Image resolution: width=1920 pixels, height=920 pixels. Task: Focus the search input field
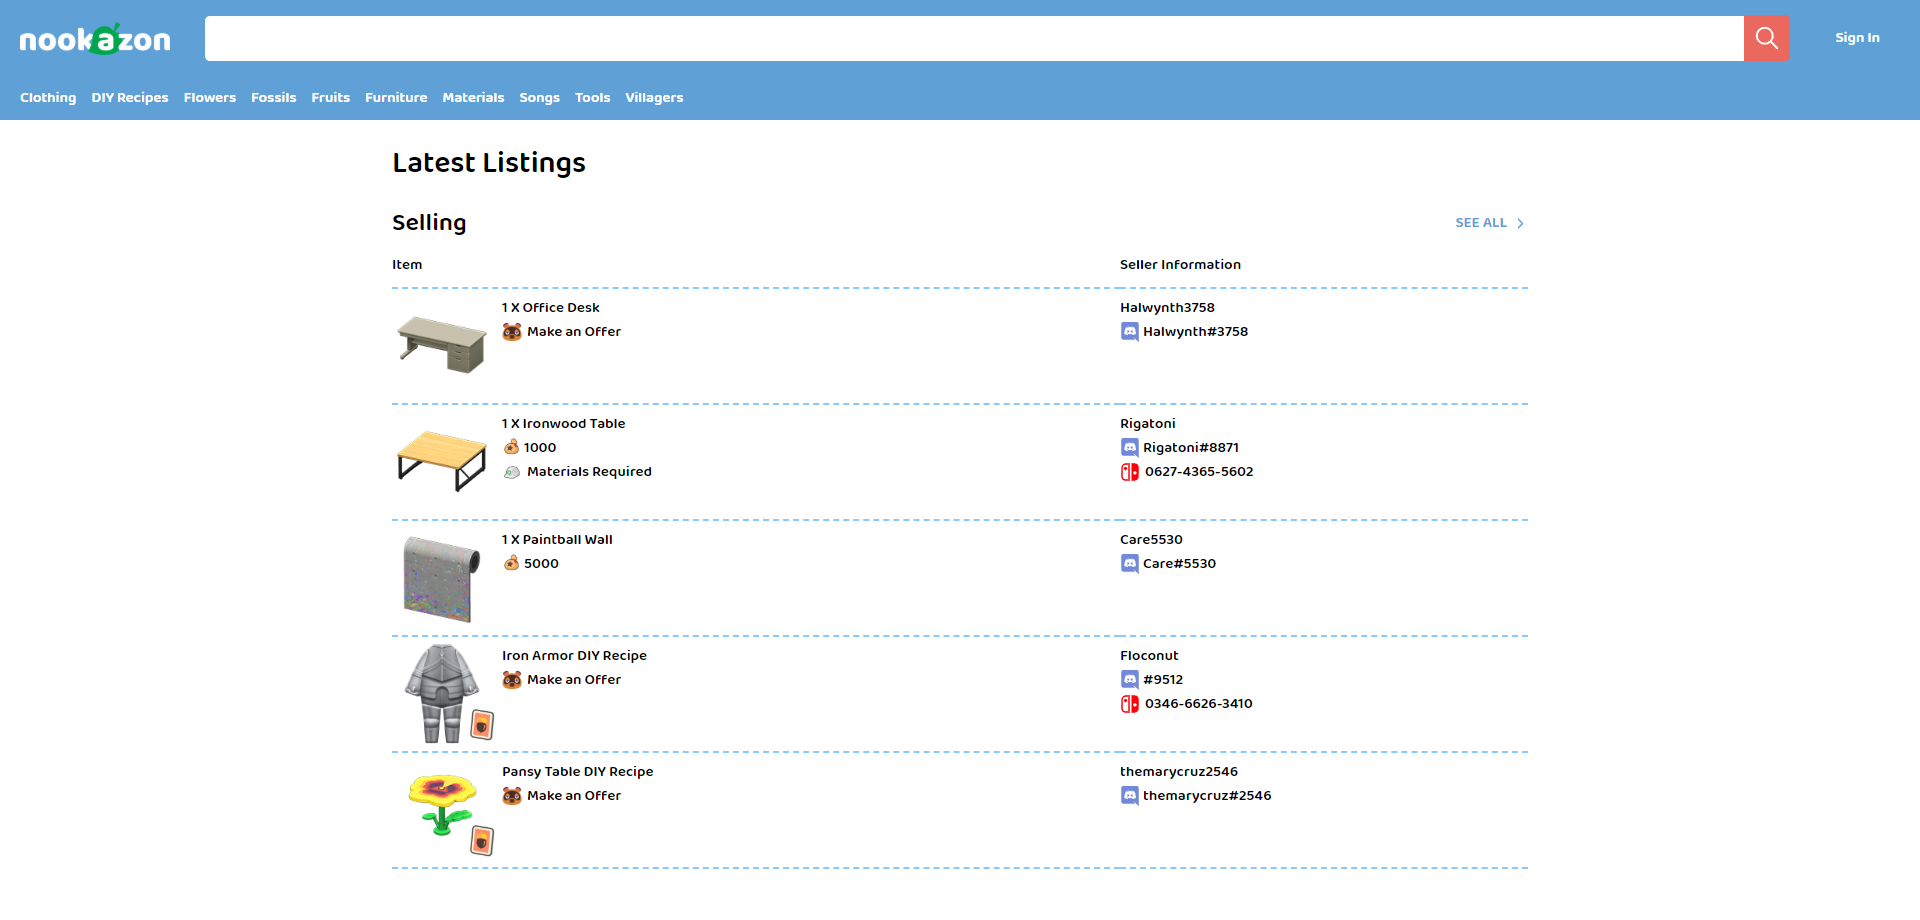tap(974, 38)
